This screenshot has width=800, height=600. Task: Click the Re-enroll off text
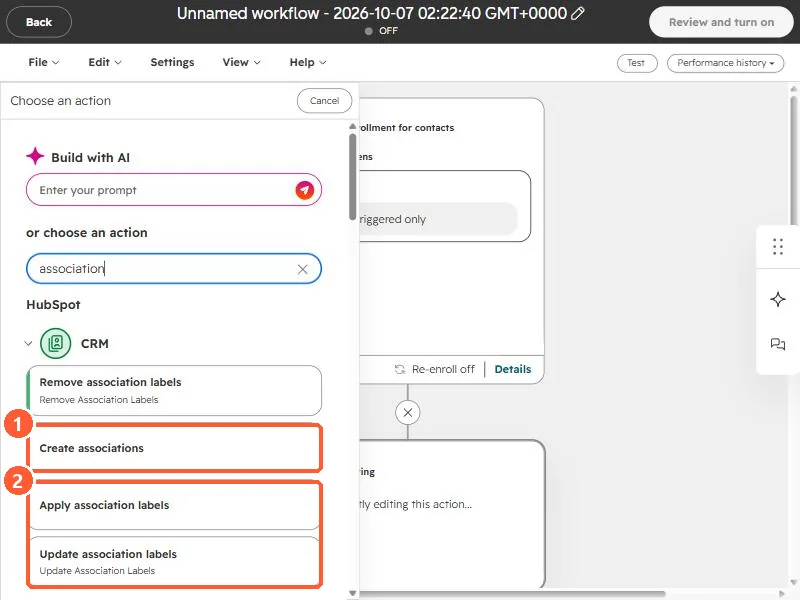(x=443, y=369)
